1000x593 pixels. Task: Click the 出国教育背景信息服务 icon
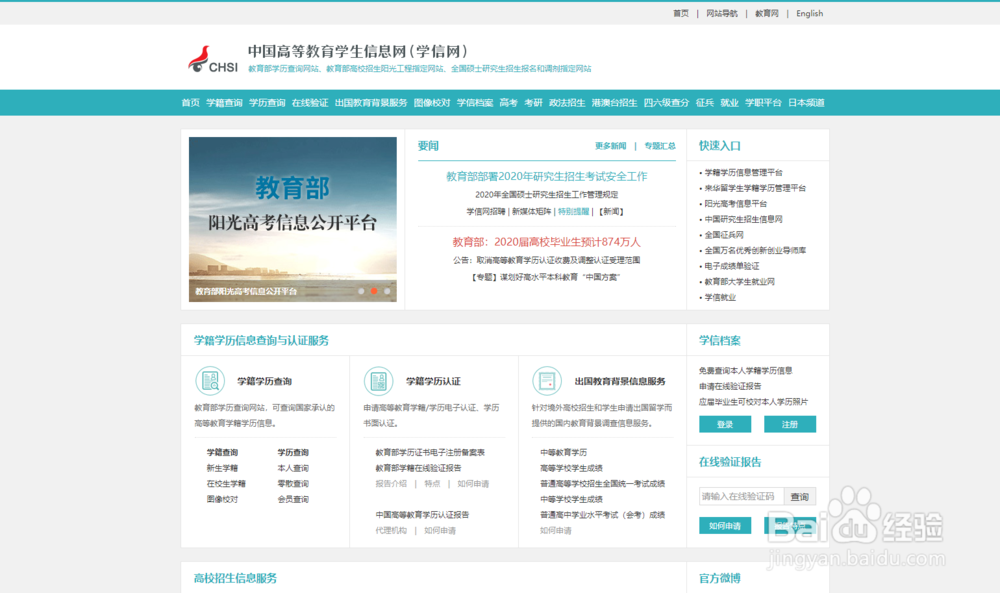coord(547,381)
